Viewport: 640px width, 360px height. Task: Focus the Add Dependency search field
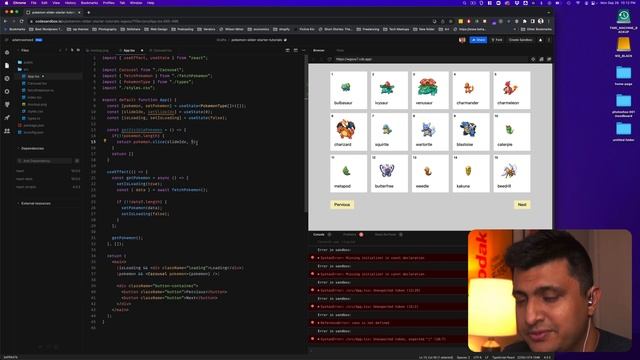click(45, 161)
